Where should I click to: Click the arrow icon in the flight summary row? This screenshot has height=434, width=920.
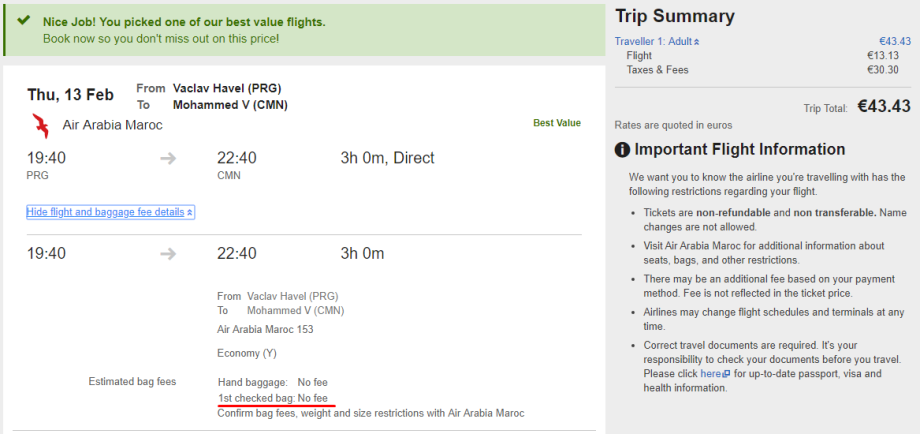tap(168, 158)
